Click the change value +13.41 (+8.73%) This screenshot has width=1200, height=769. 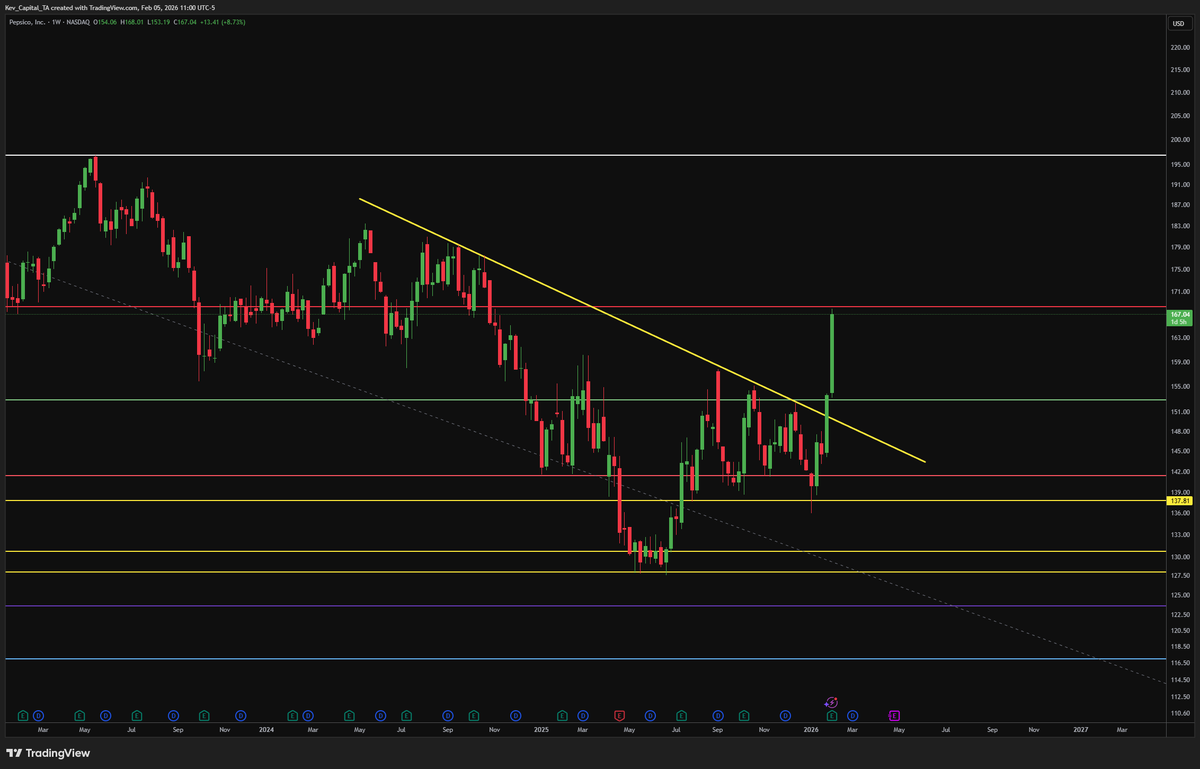223,22
